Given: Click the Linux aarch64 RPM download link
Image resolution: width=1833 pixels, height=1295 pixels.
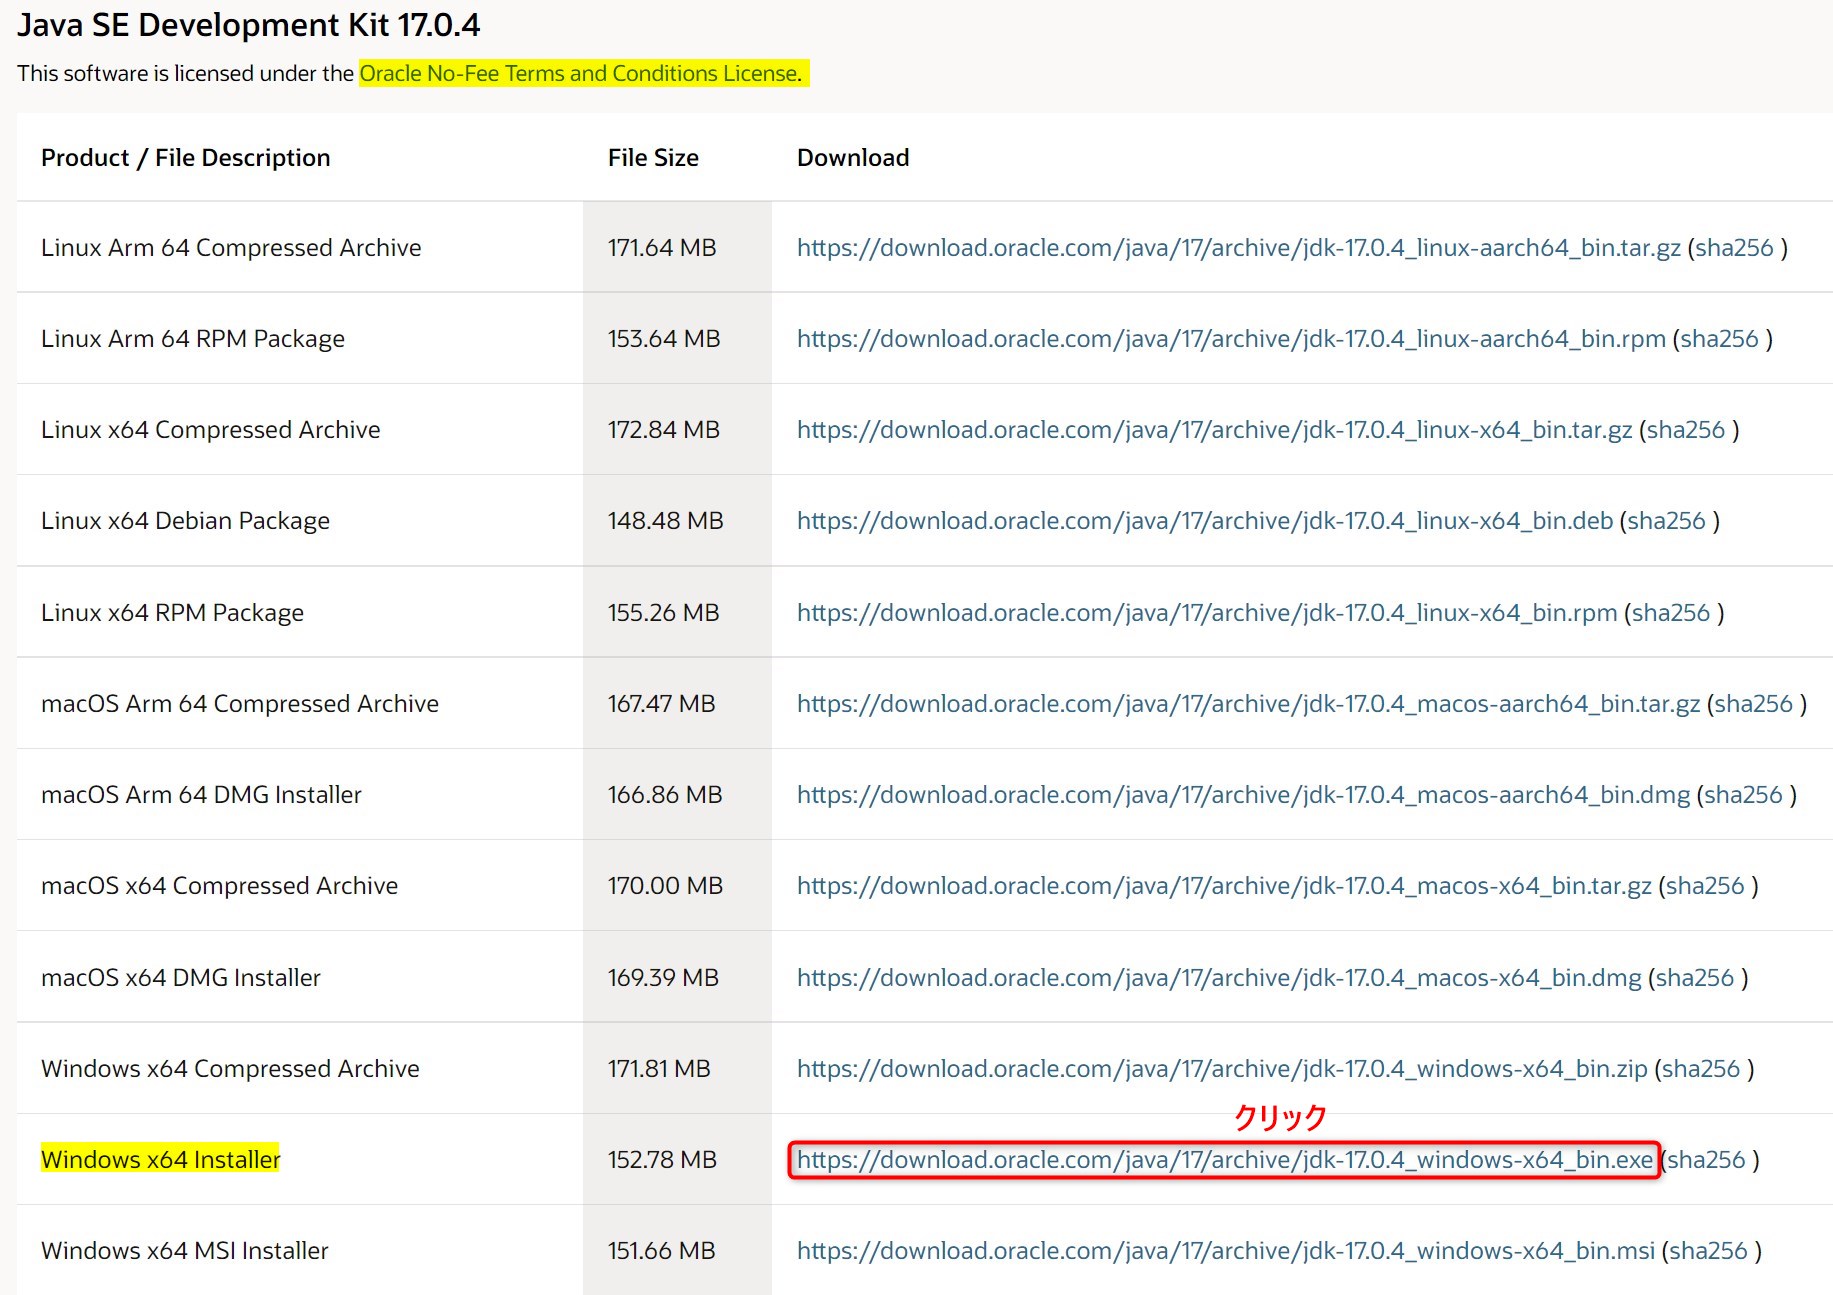Looking at the screenshot, I should pyautogui.click(x=1231, y=339).
